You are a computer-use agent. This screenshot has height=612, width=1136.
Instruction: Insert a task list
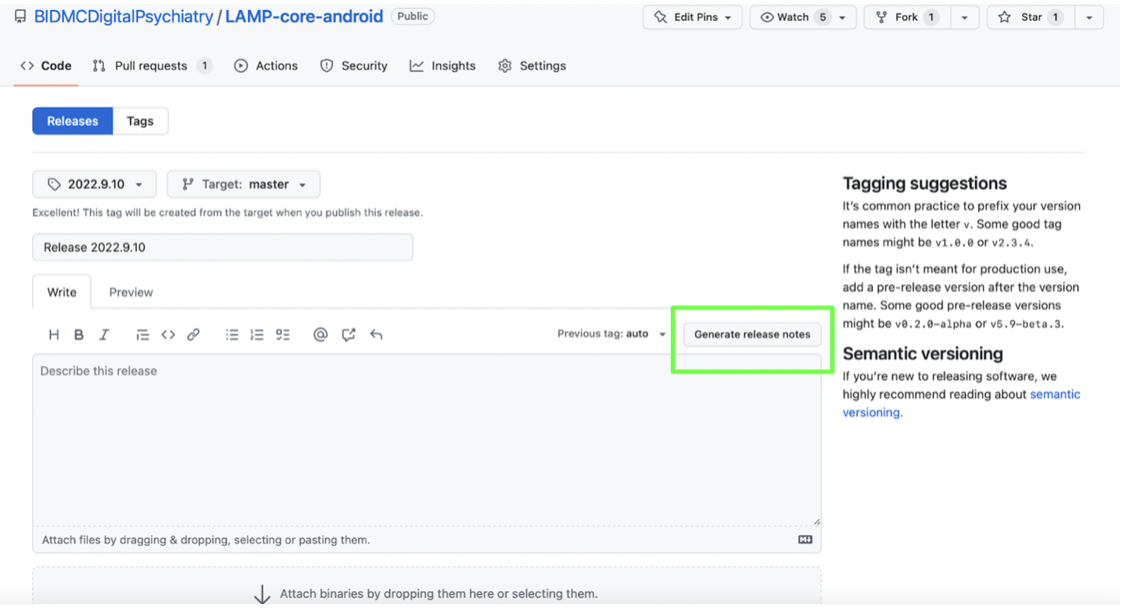283,335
